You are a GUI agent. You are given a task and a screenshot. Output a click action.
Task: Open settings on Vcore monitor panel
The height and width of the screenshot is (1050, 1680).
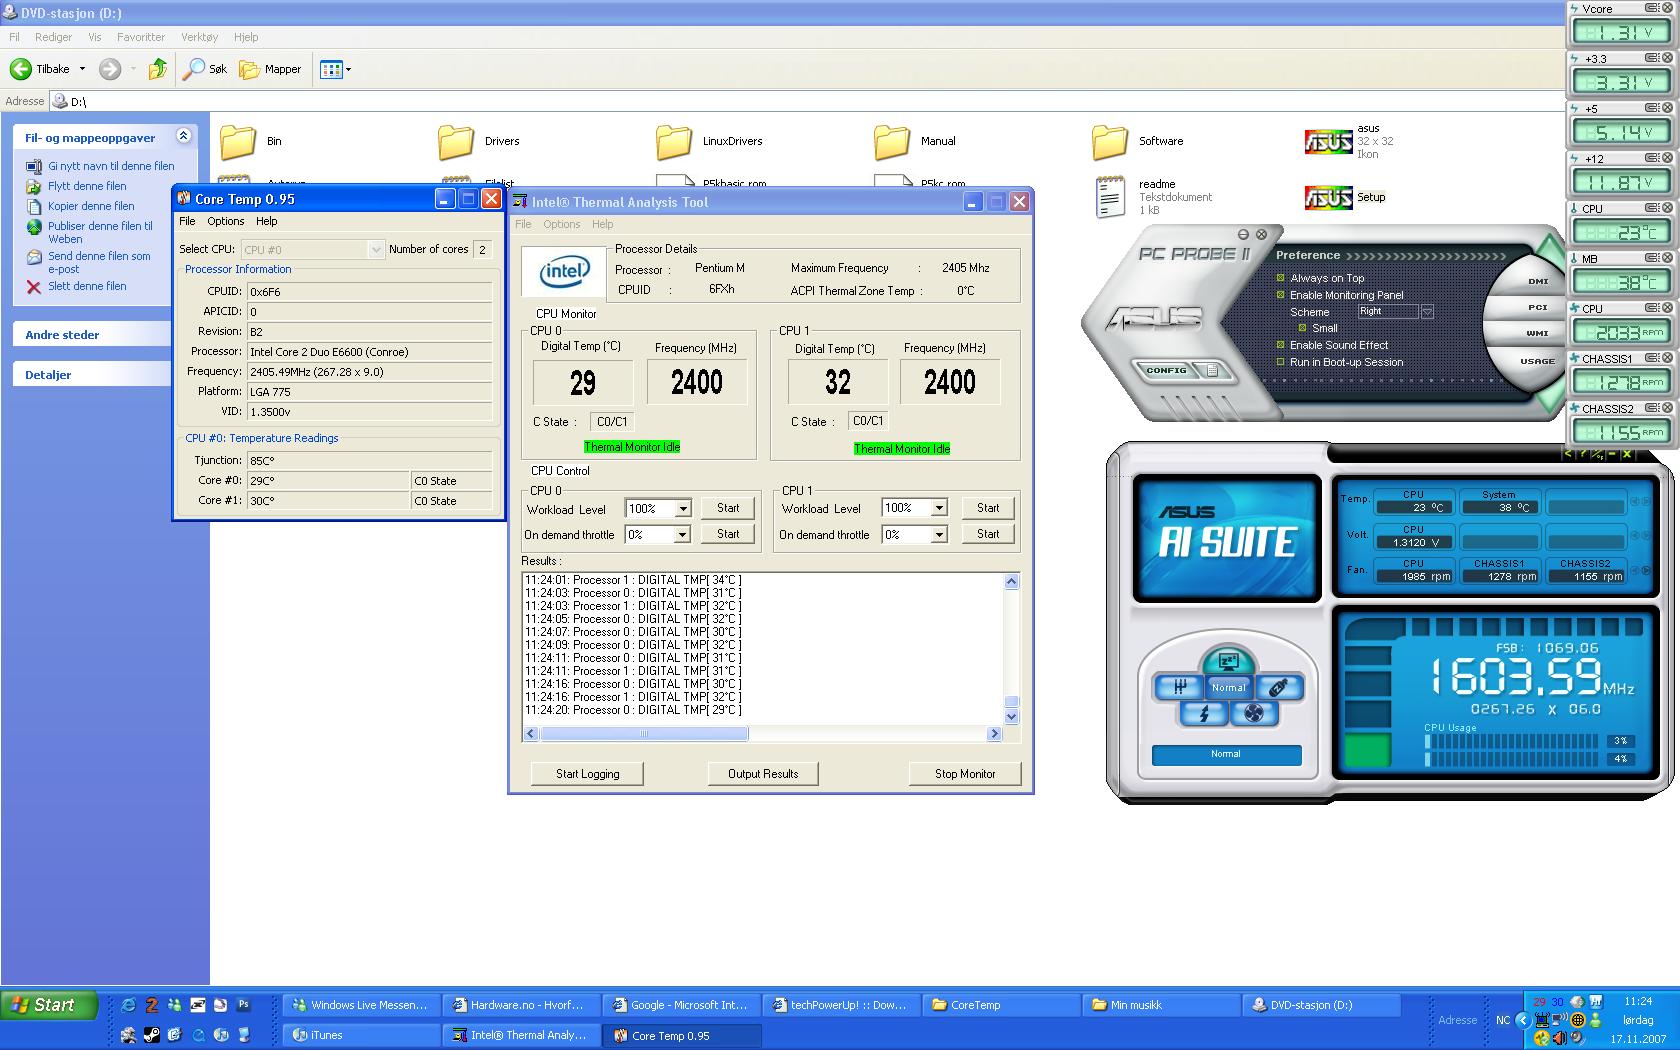pyautogui.click(x=1652, y=7)
